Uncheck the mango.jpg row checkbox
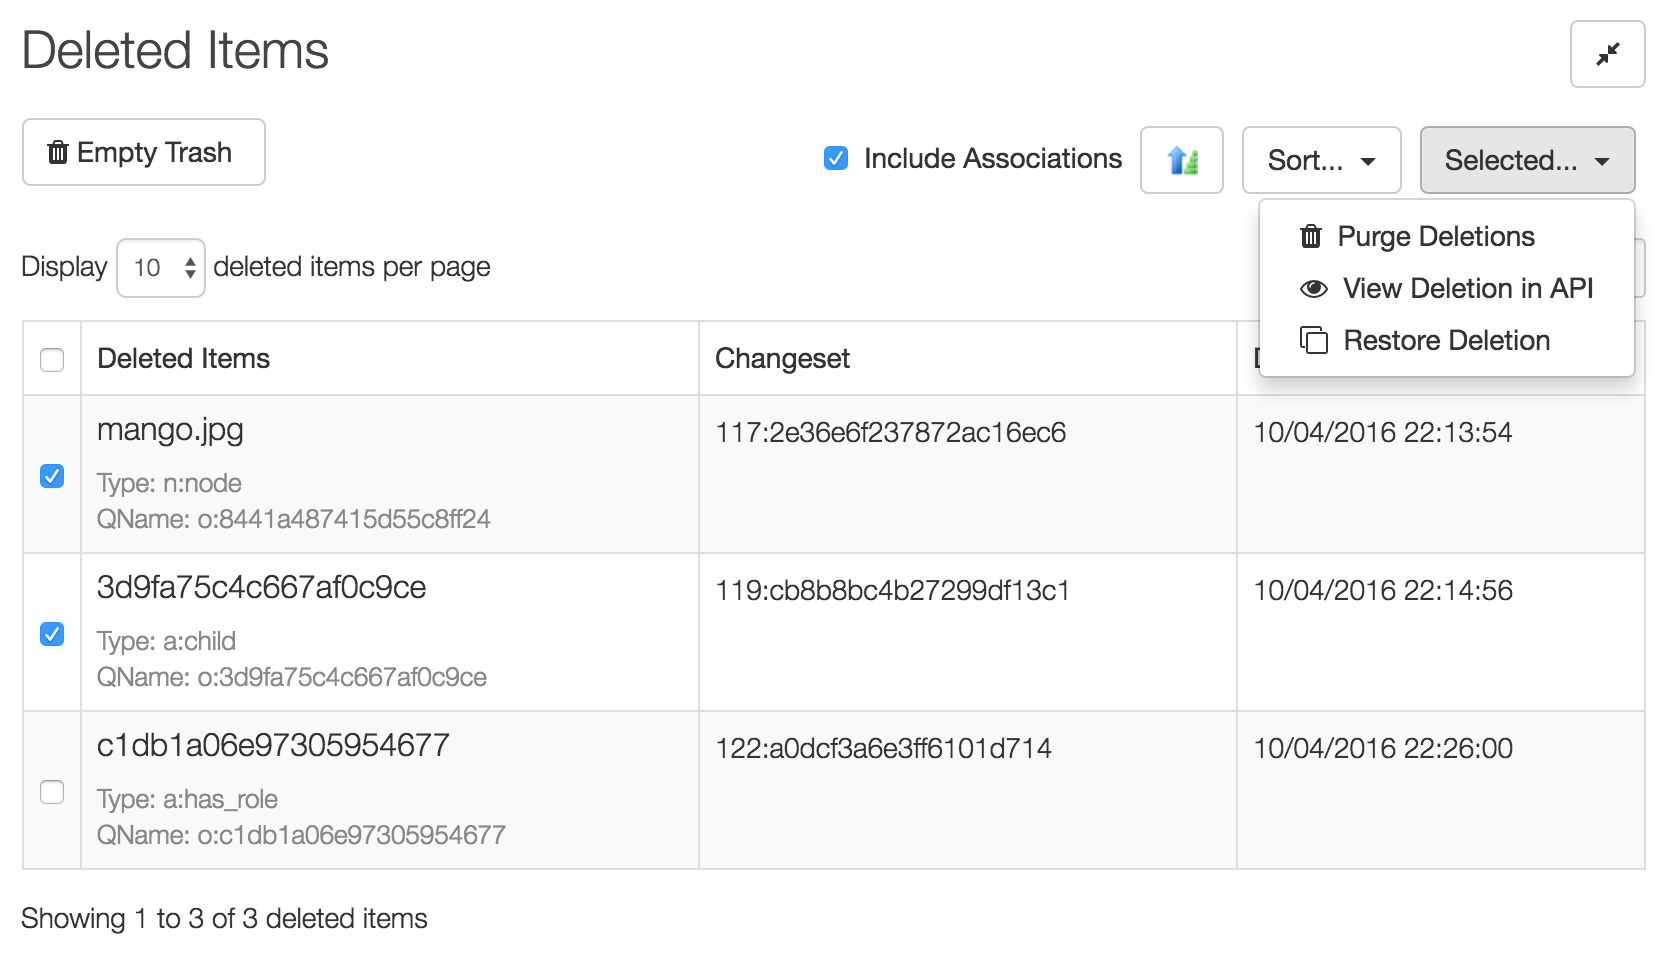Image resolution: width=1664 pixels, height=970 pixels. (52, 476)
